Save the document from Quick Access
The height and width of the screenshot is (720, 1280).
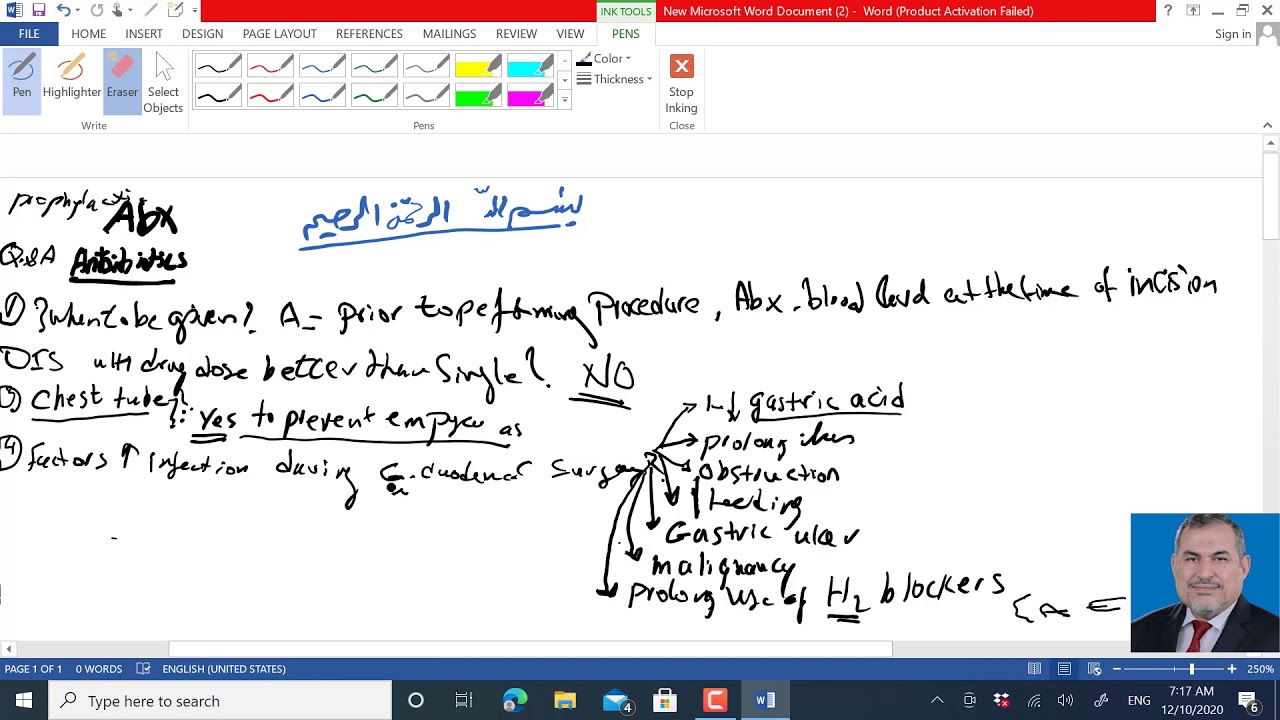pyautogui.click(x=38, y=11)
